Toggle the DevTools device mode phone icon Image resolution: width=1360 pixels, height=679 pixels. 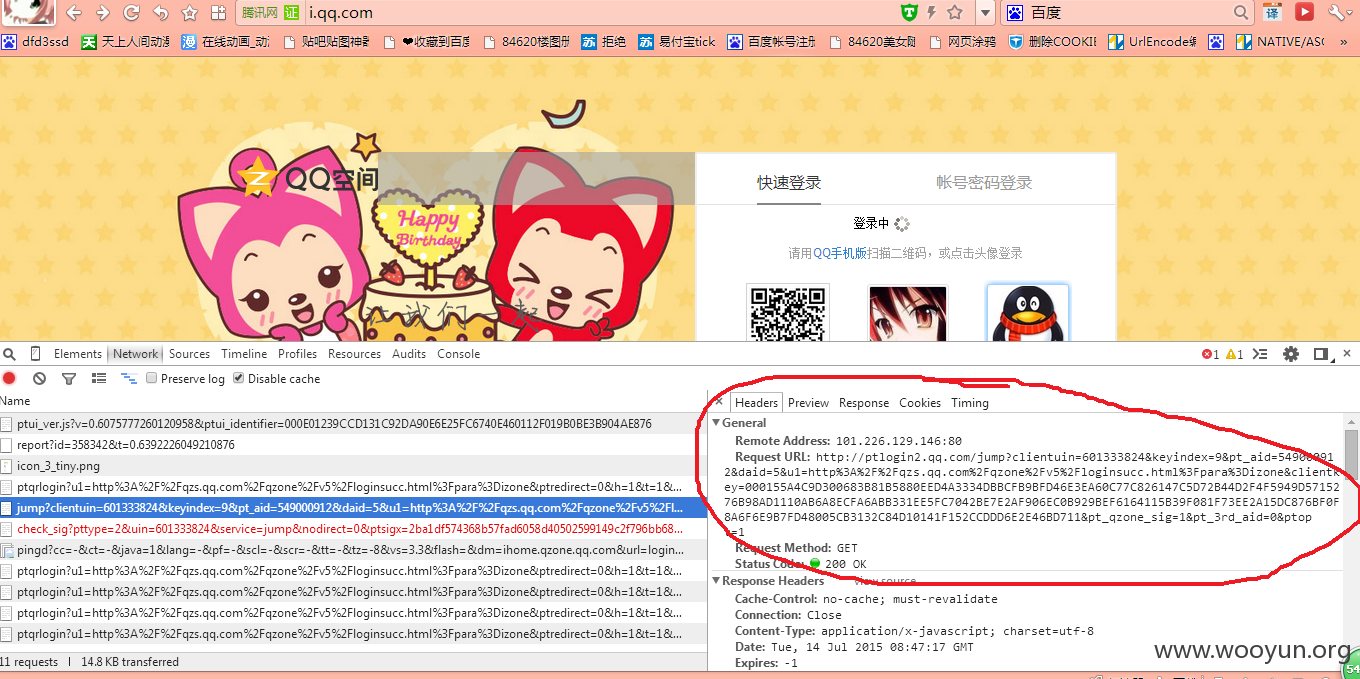[x=36, y=354]
